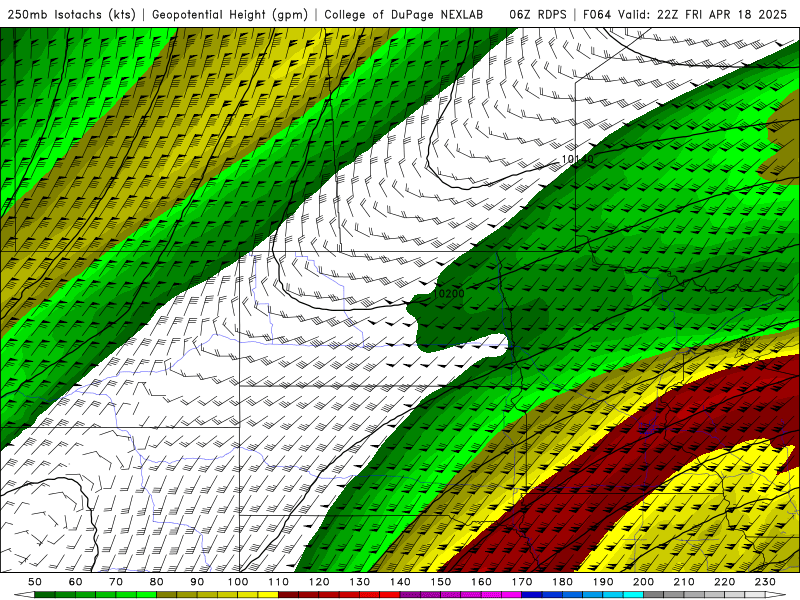The image size is (800, 600).
Task: Click the legend value 70
Action: (116, 582)
